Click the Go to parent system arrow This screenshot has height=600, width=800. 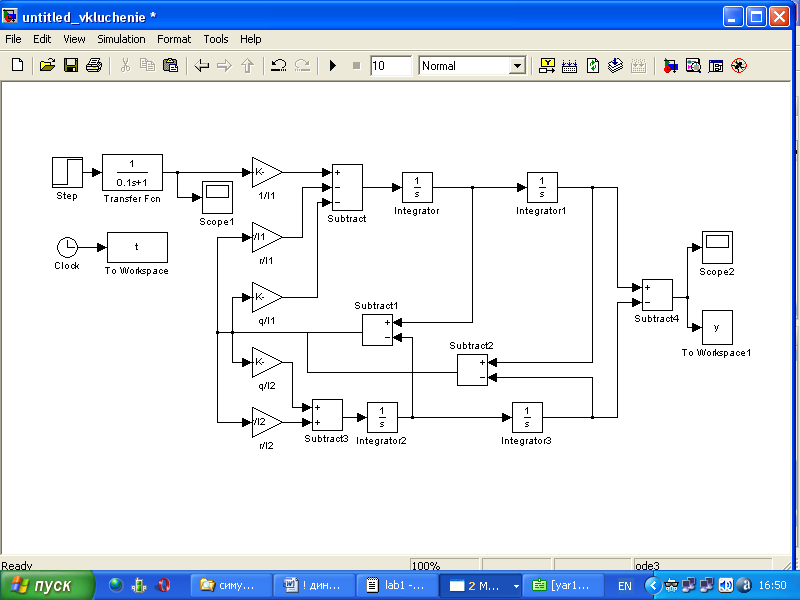click(x=247, y=66)
